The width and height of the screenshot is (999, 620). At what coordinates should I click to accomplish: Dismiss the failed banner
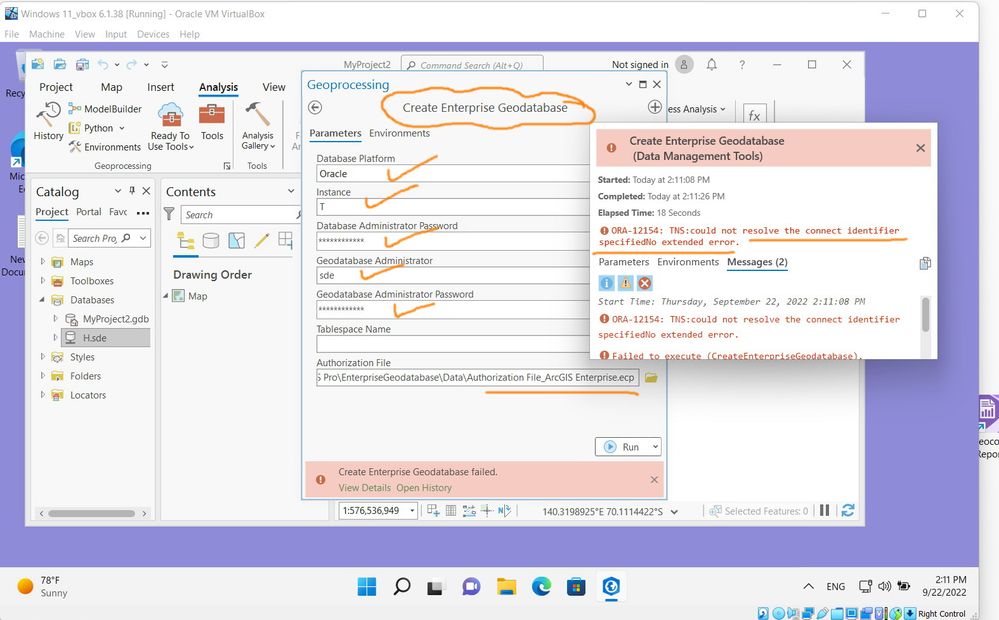pyautogui.click(x=654, y=480)
